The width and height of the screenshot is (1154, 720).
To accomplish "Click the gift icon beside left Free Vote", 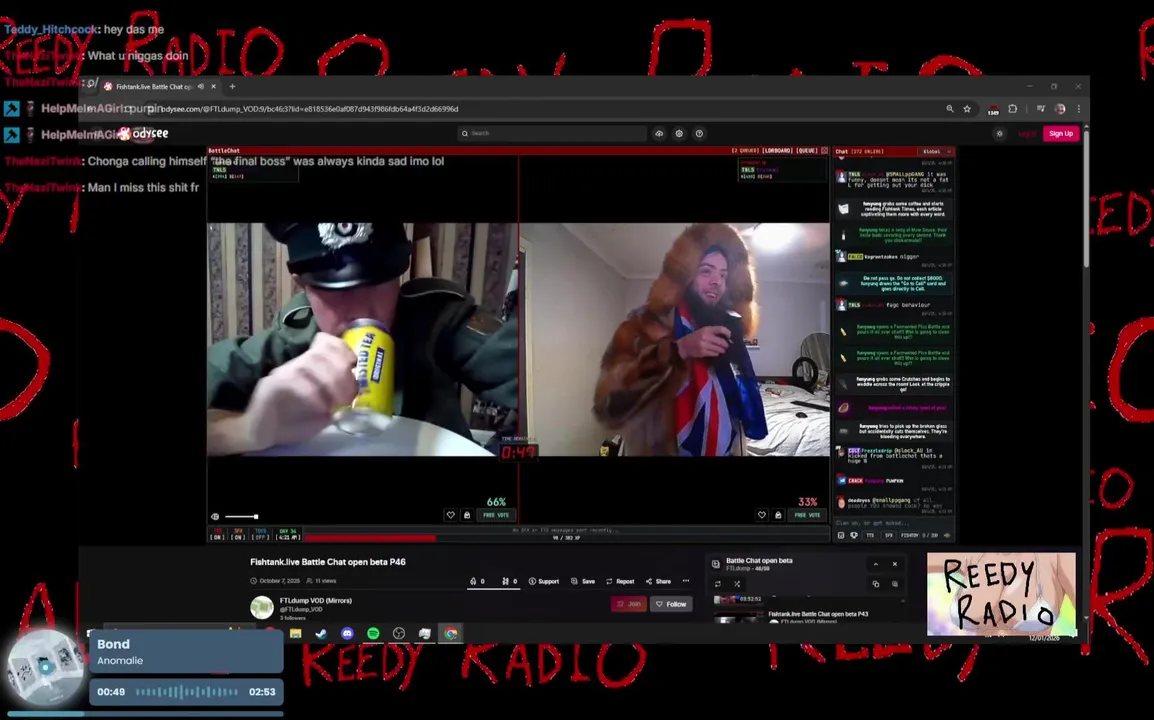I will point(467,515).
